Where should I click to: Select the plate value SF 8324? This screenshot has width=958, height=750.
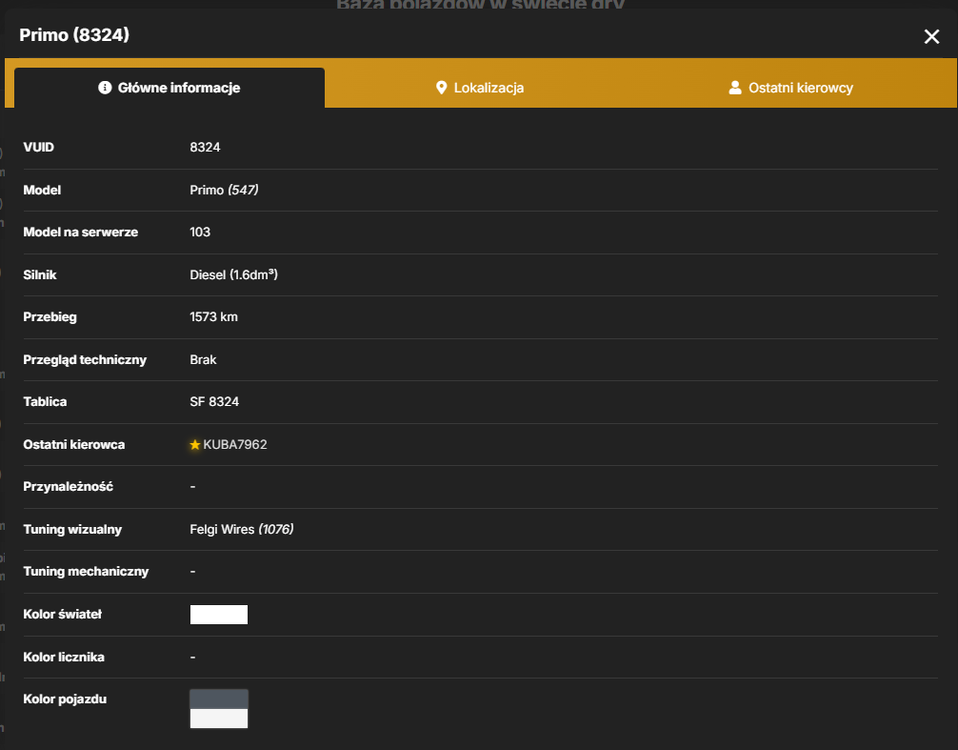pyautogui.click(x=214, y=402)
